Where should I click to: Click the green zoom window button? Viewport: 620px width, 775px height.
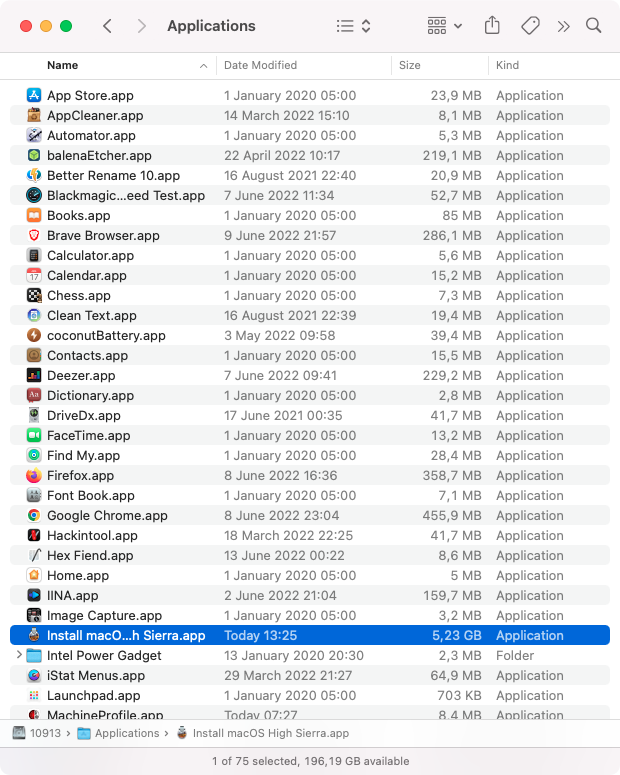66,26
